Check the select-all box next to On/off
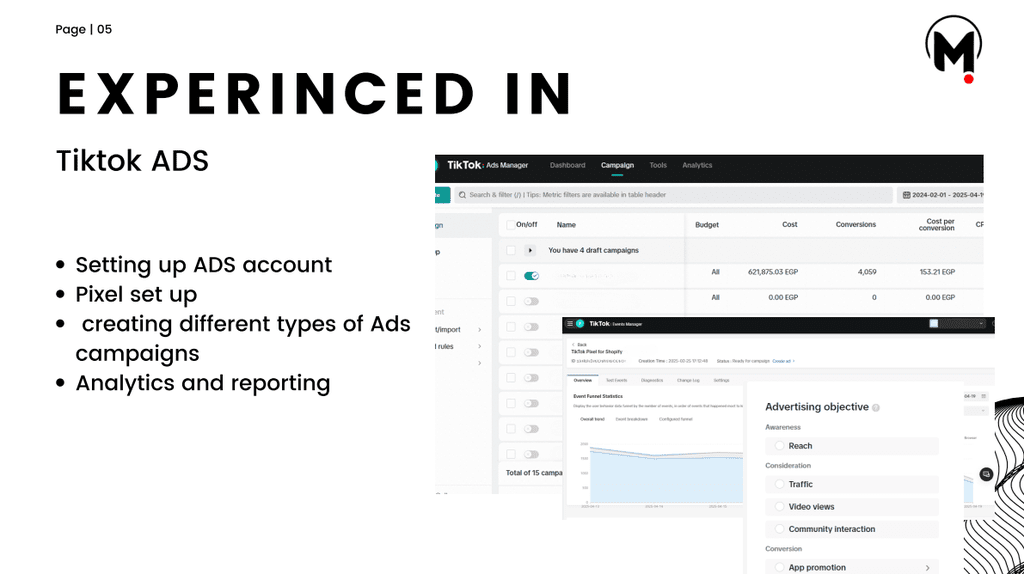Image resolution: width=1024 pixels, height=574 pixels. (x=511, y=225)
